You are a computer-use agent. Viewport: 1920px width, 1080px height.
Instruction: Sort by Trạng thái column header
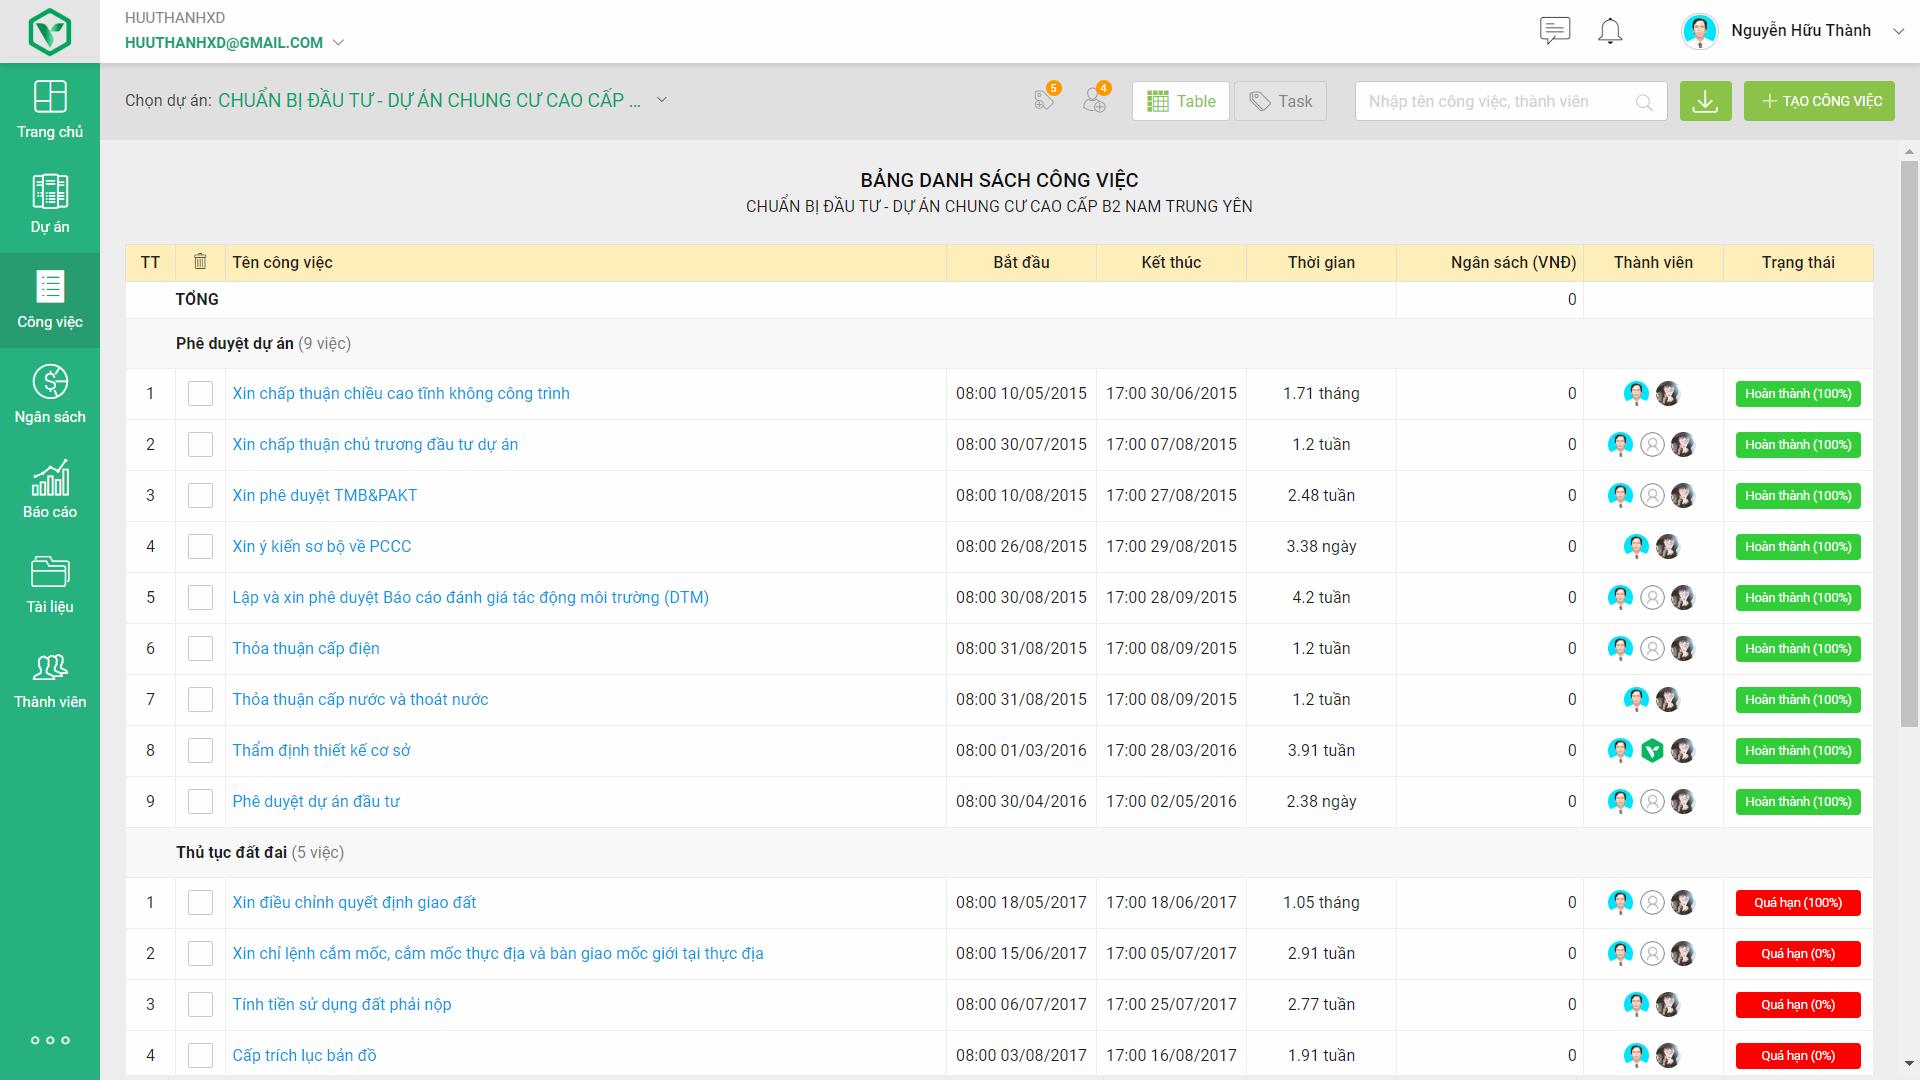point(1798,262)
